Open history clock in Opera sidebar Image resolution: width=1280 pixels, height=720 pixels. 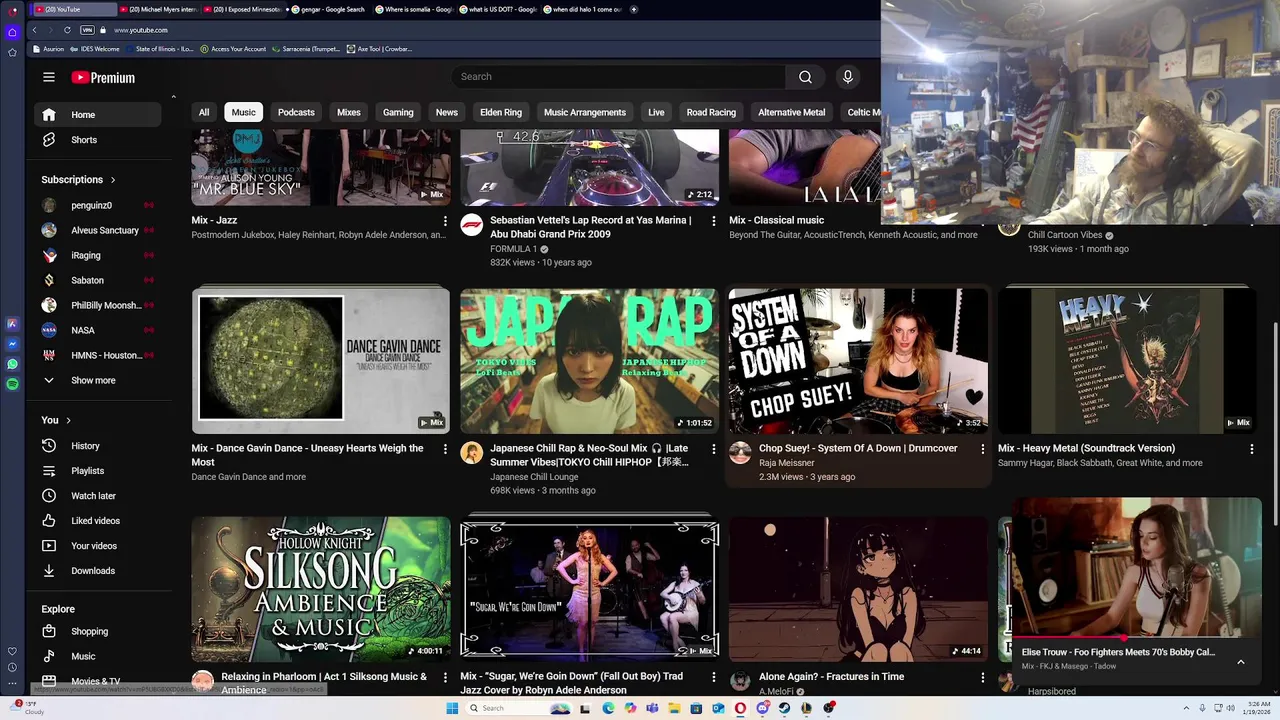(x=12, y=667)
